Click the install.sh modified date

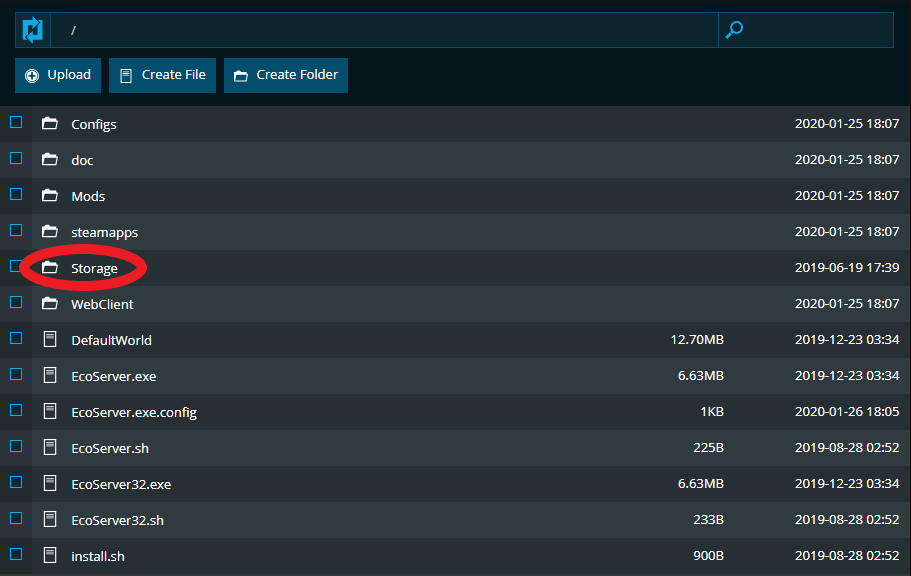click(x=847, y=556)
